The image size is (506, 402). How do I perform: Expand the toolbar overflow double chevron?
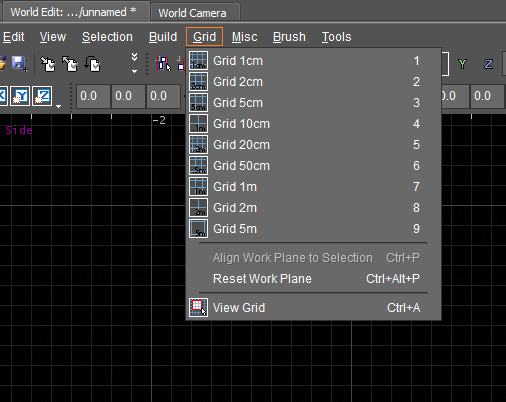pos(134,57)
